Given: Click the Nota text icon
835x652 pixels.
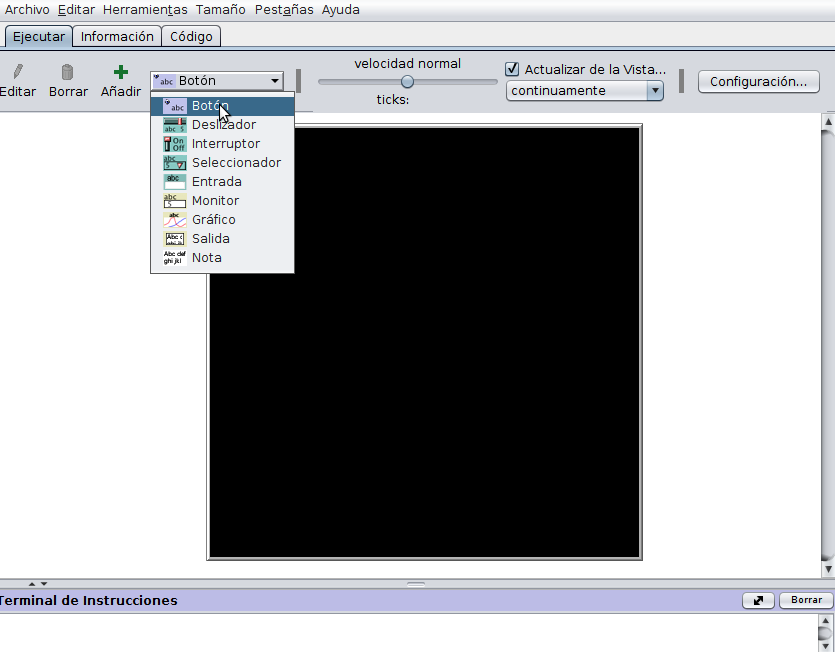Looking at the screenshot, I should point(175,258).
